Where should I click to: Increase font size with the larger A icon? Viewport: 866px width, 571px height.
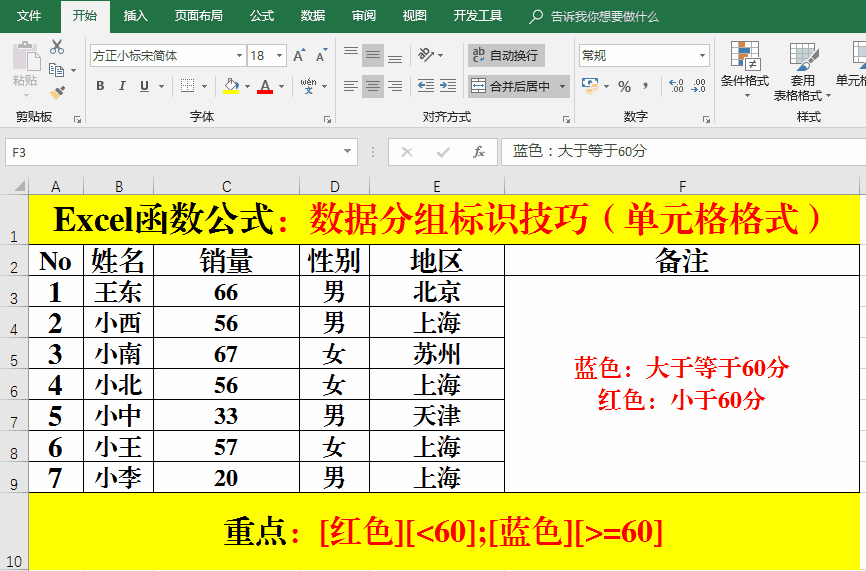click(x=299, y=56)
